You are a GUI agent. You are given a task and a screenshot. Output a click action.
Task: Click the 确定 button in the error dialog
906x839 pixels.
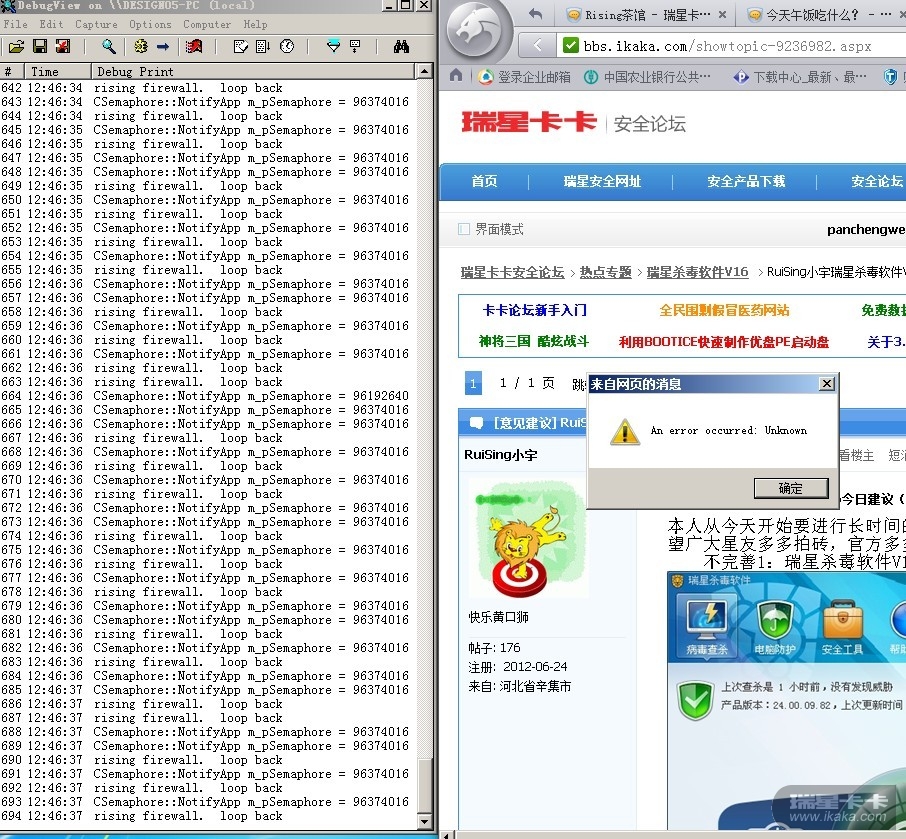click(791, 488)
